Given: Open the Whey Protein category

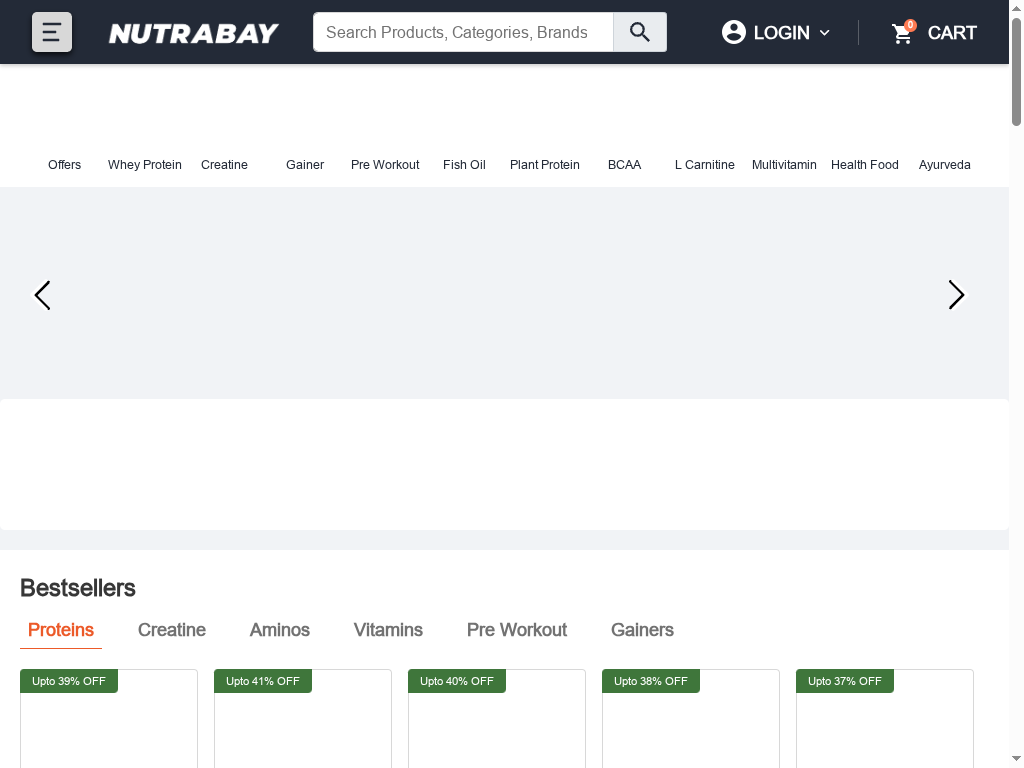Looking at the screenshot, I should click(x=145, y=164).
